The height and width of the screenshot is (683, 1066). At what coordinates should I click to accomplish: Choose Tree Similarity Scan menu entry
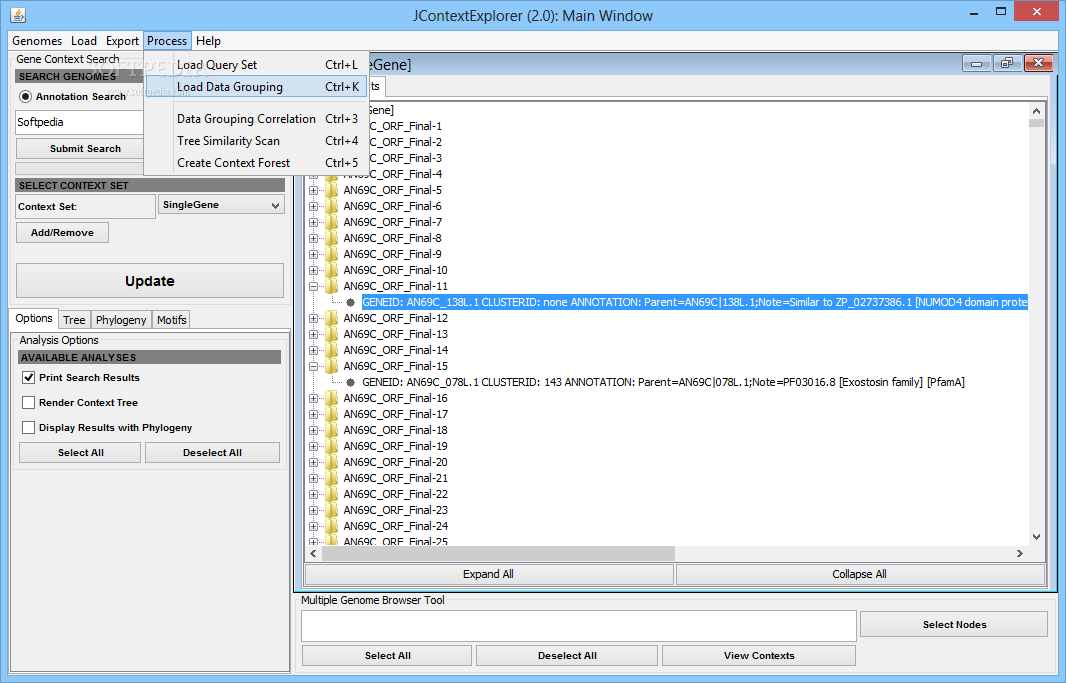[x=256, y=141]
